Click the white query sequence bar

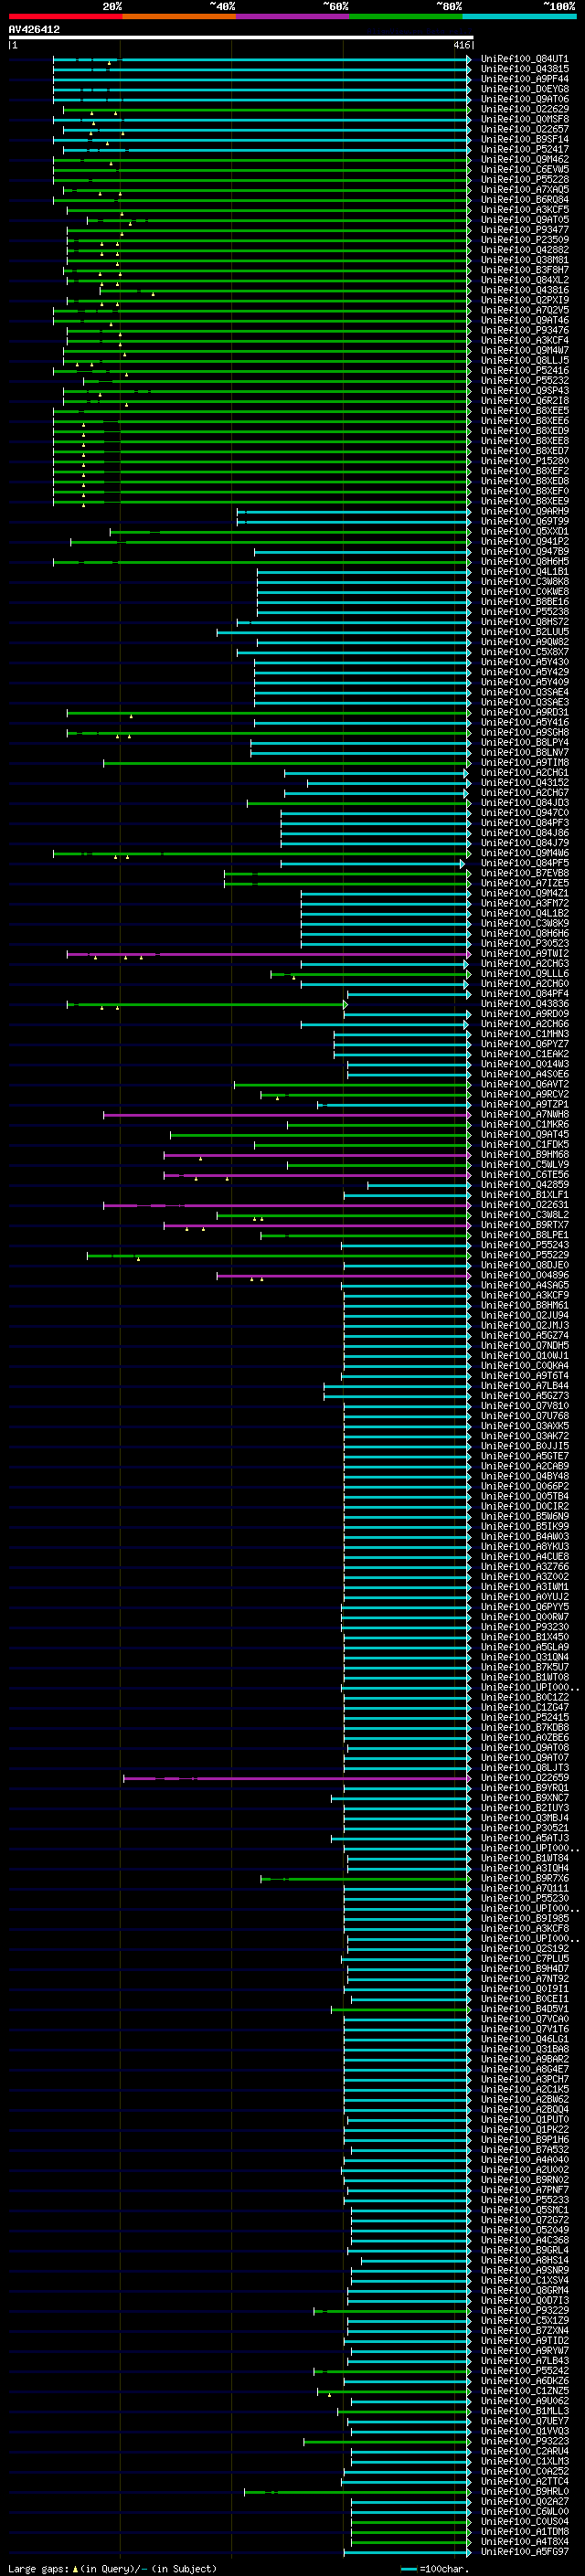pos(241,38)
